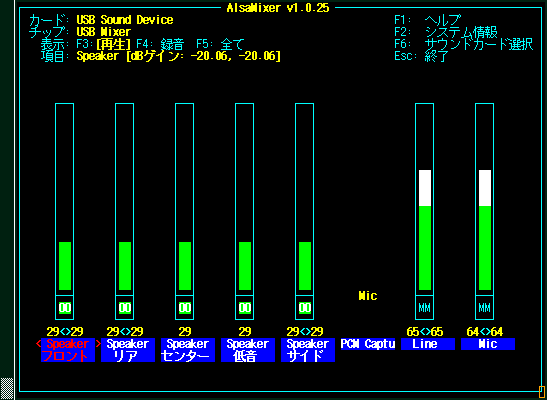Screen dimensions: 547x400
Task: Select the Speaker 低音 channel label
Action: tap(248, 350)
